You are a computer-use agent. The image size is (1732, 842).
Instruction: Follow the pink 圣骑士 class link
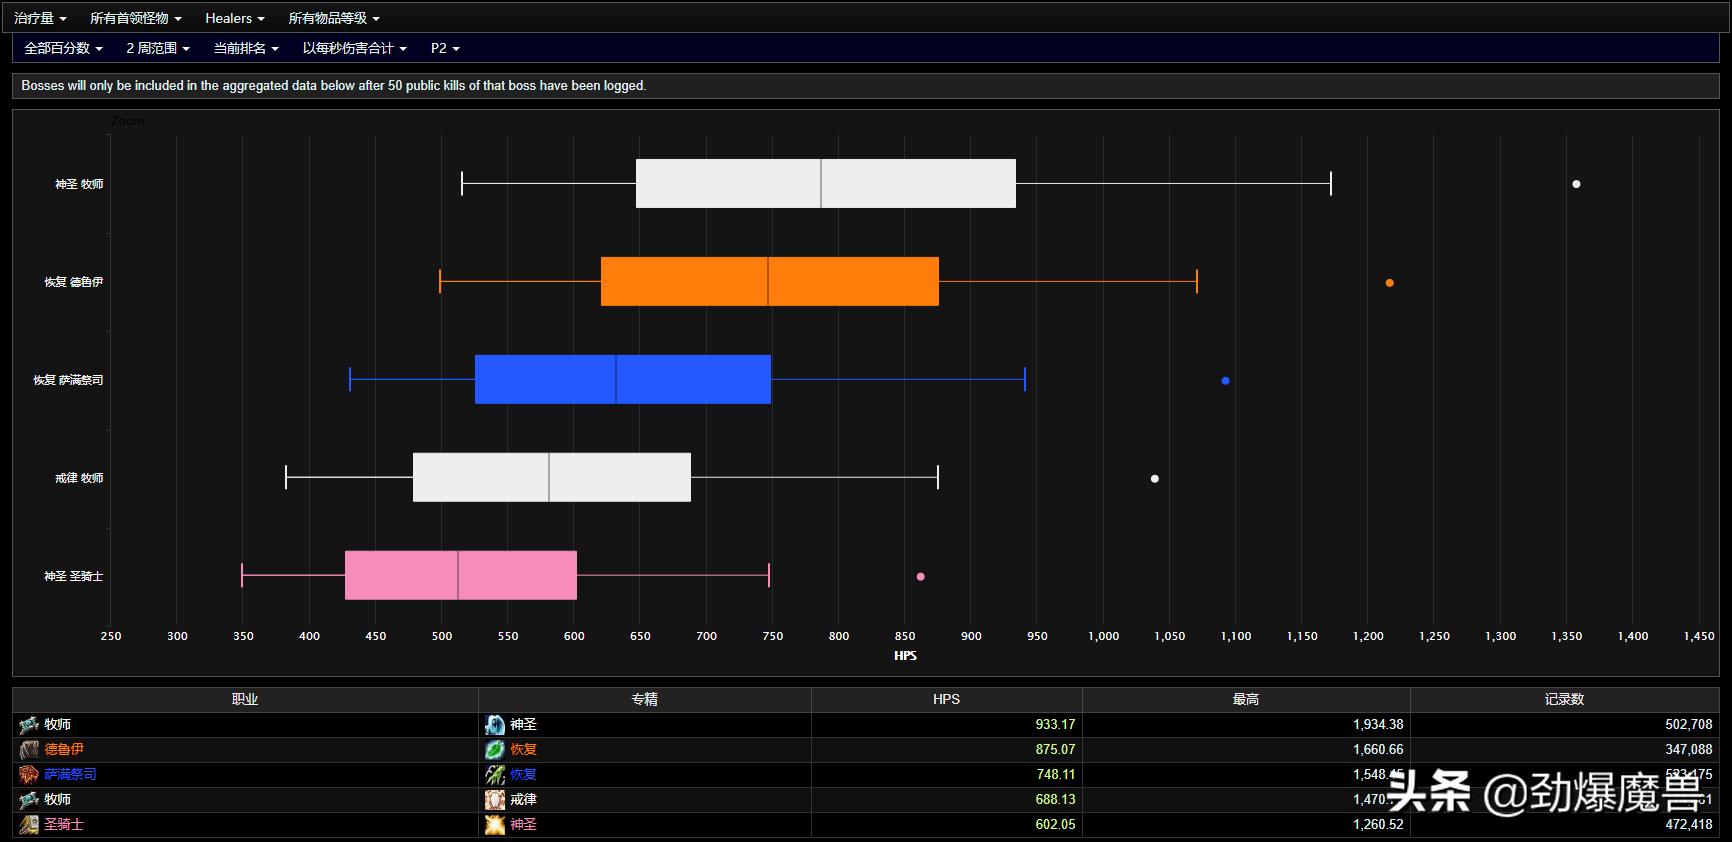tap(64, 825)
